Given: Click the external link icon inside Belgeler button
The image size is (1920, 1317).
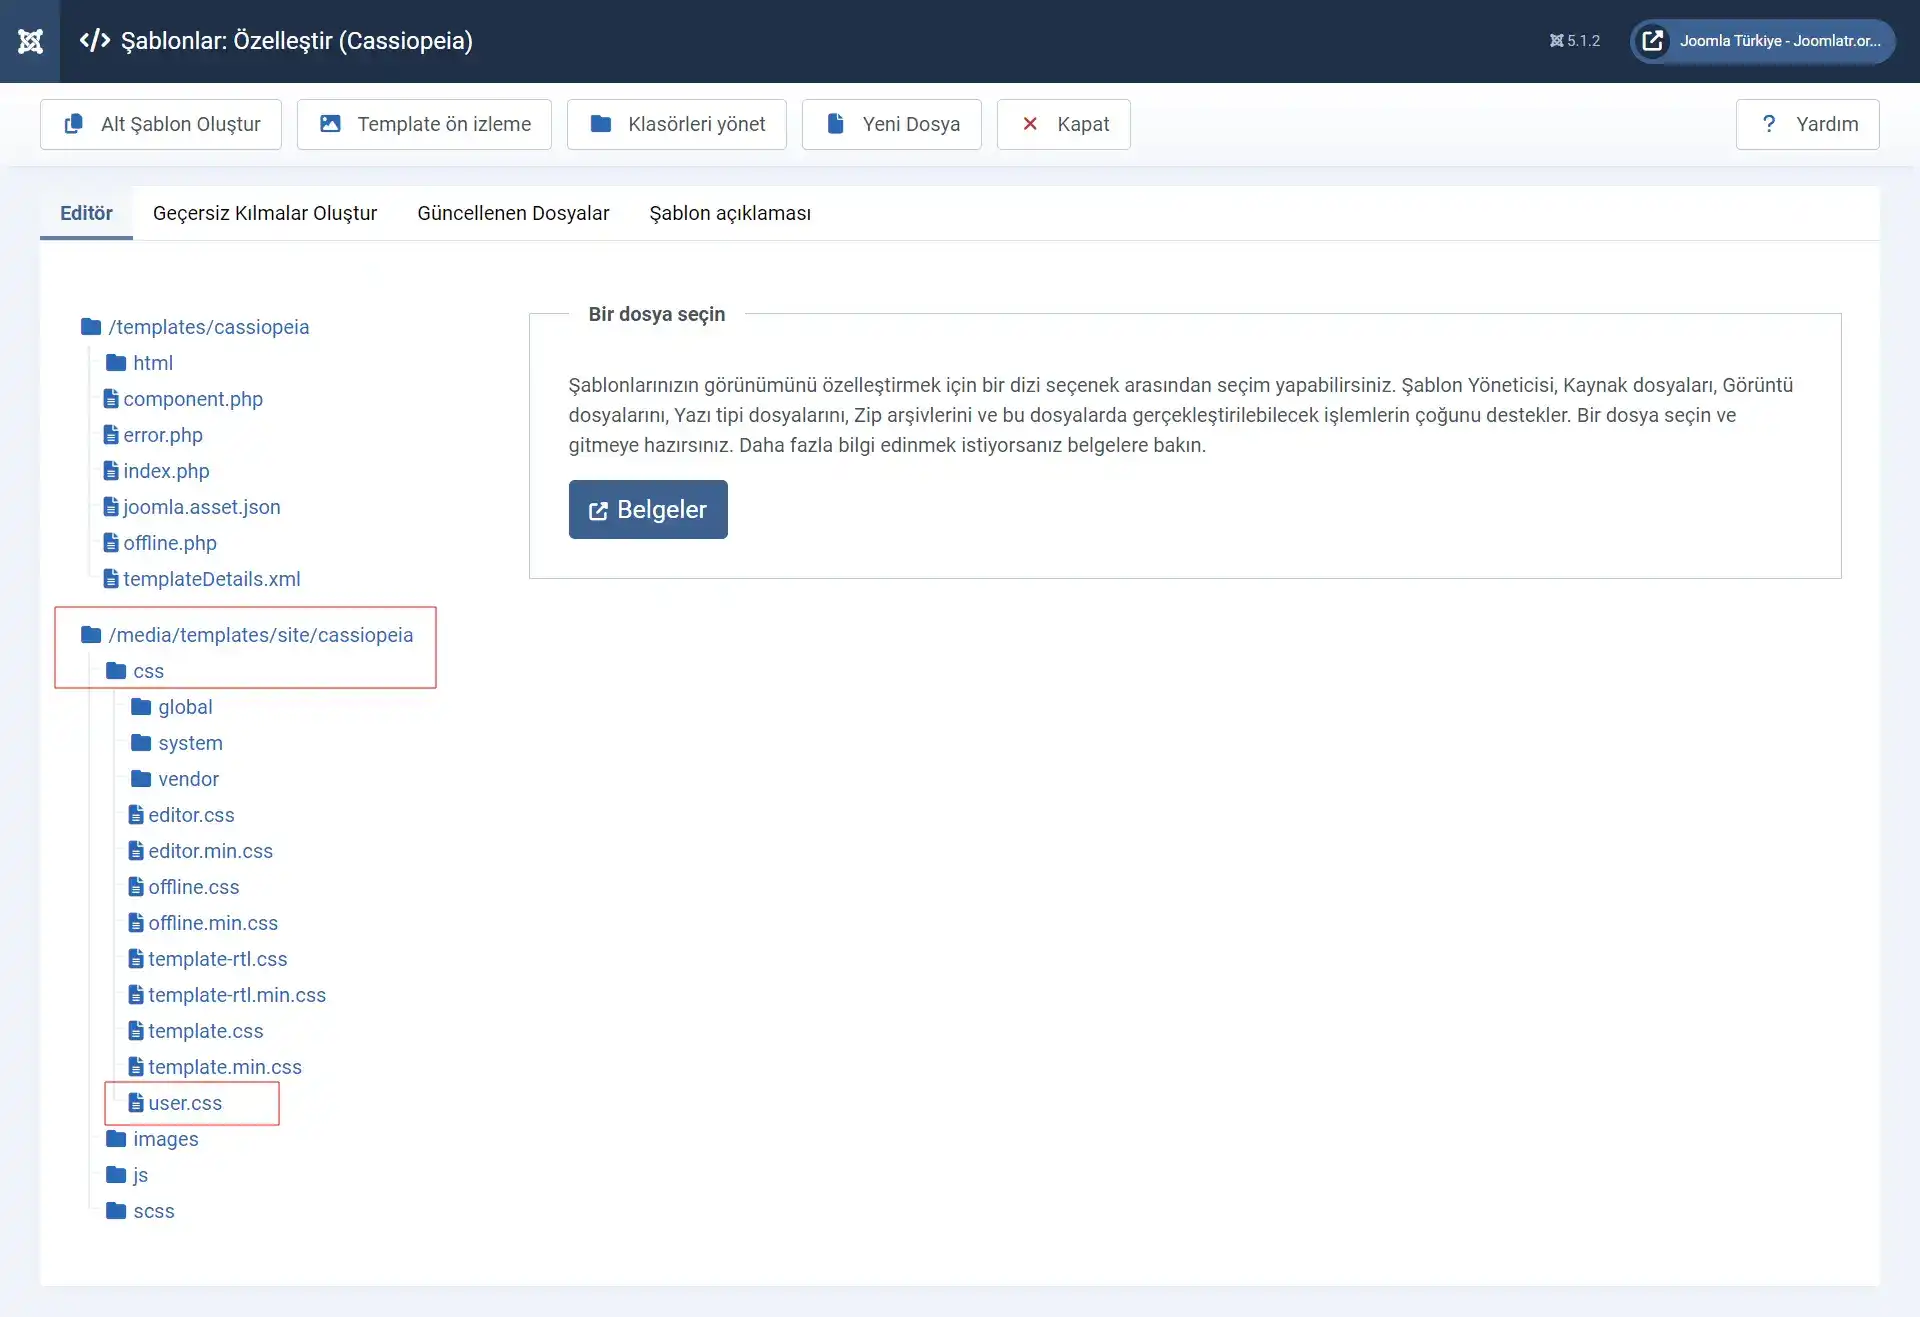Looking at the screenshot, I should [x=598, y=509].
